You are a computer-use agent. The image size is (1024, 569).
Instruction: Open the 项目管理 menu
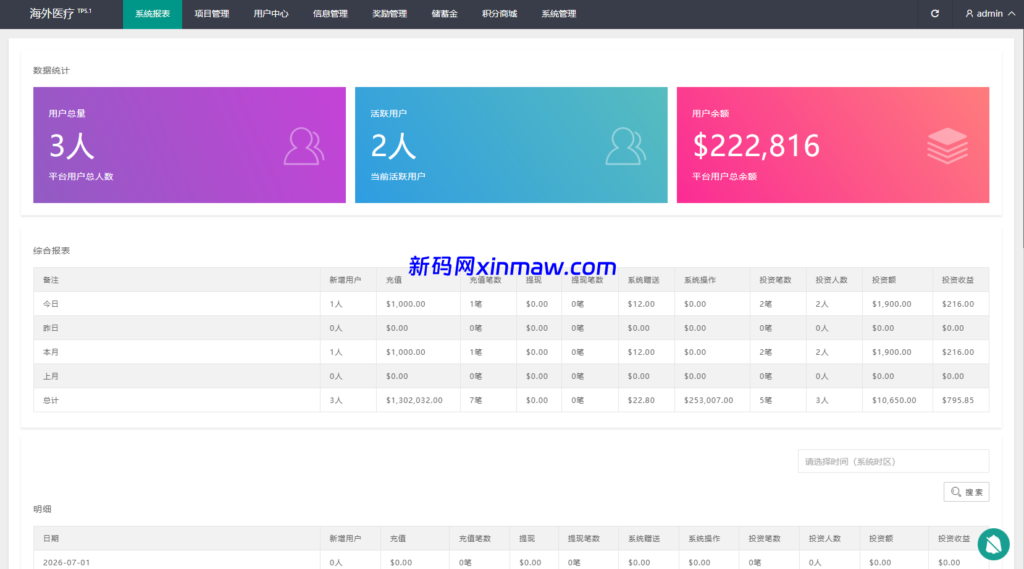212,14
